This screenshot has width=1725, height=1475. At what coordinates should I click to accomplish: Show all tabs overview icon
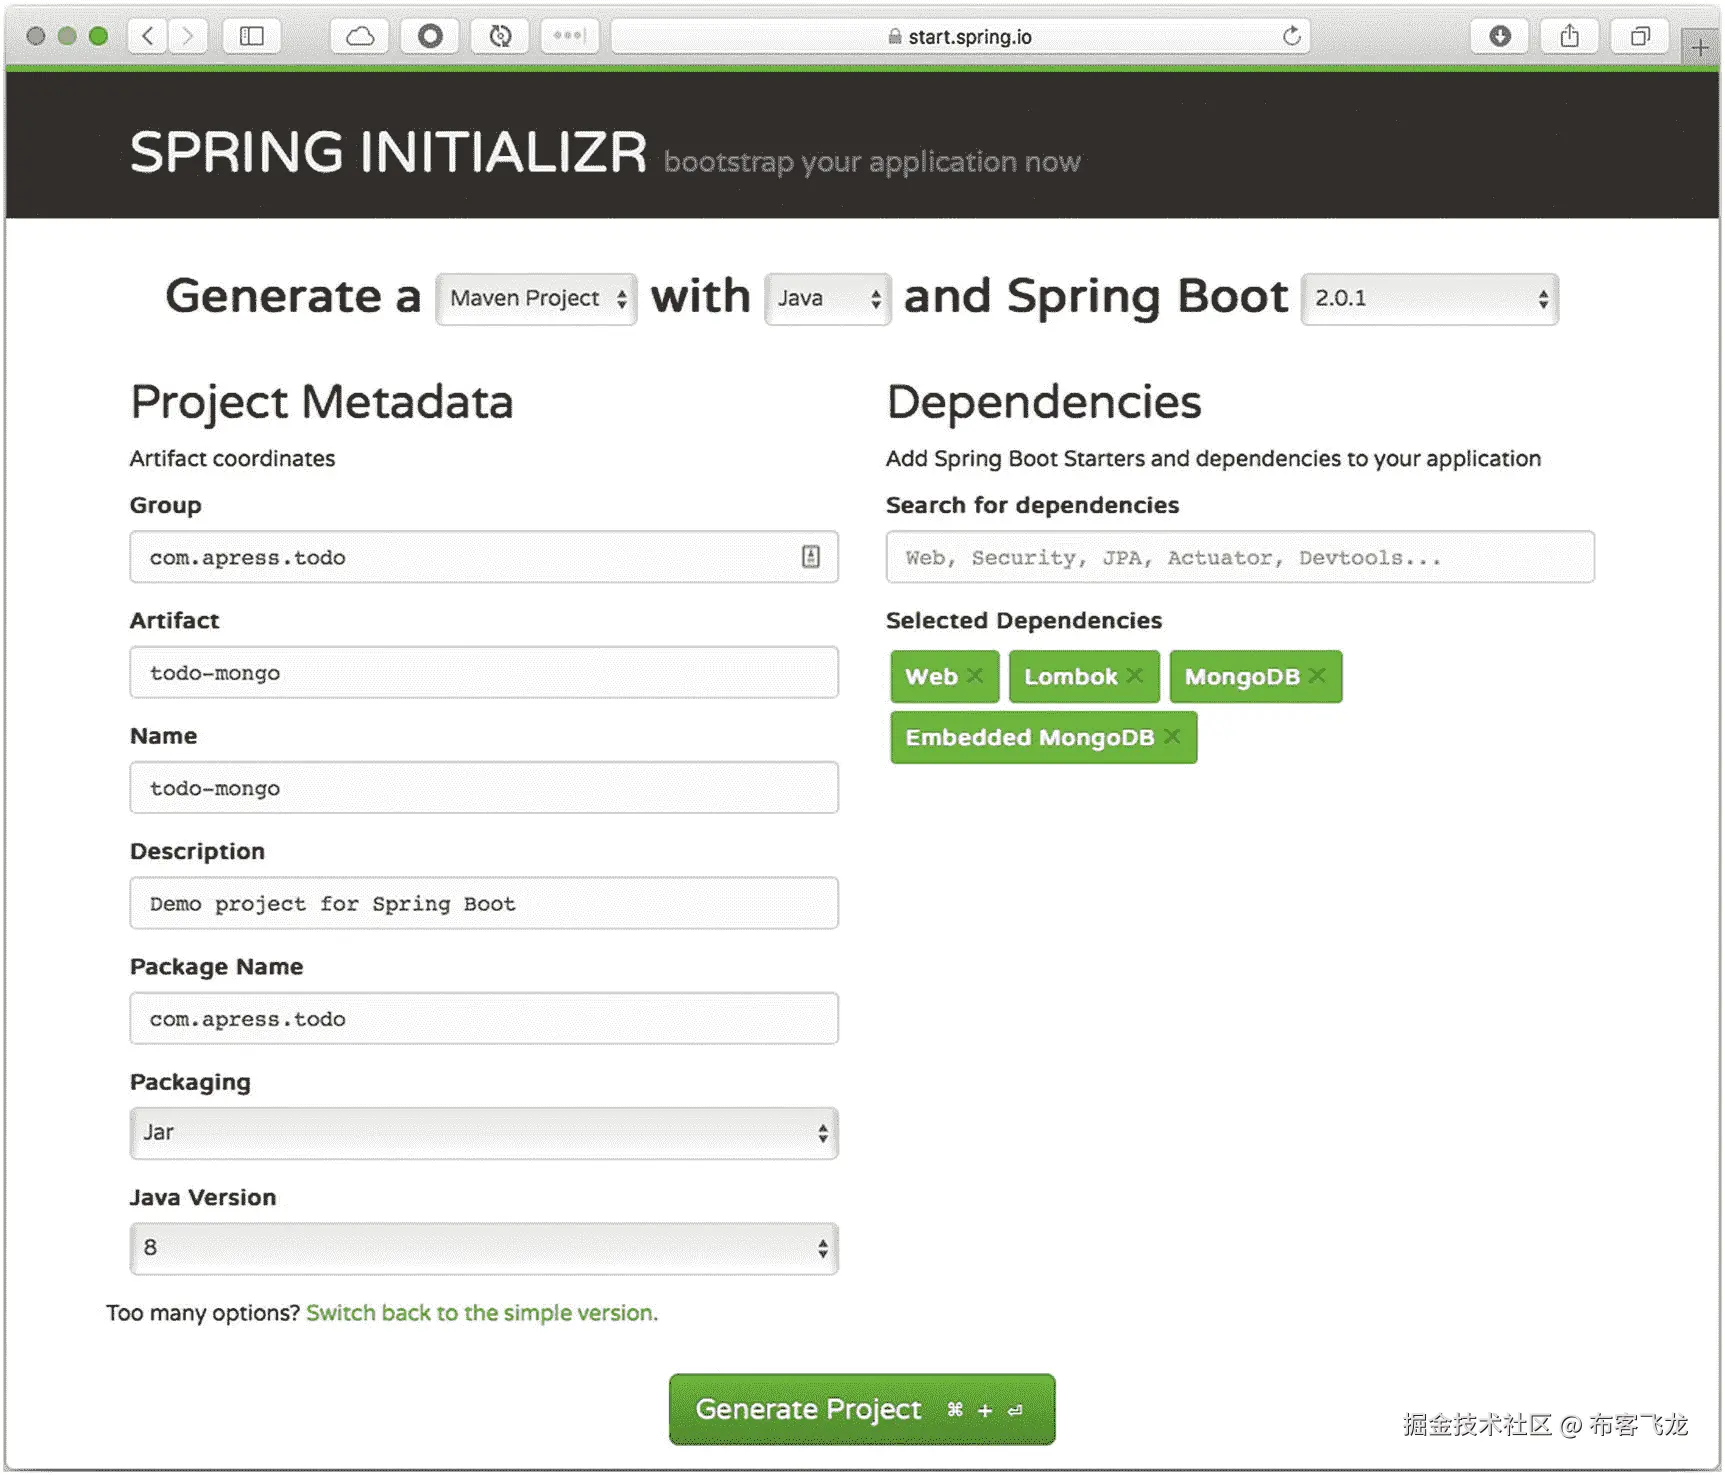point(1639,37)
